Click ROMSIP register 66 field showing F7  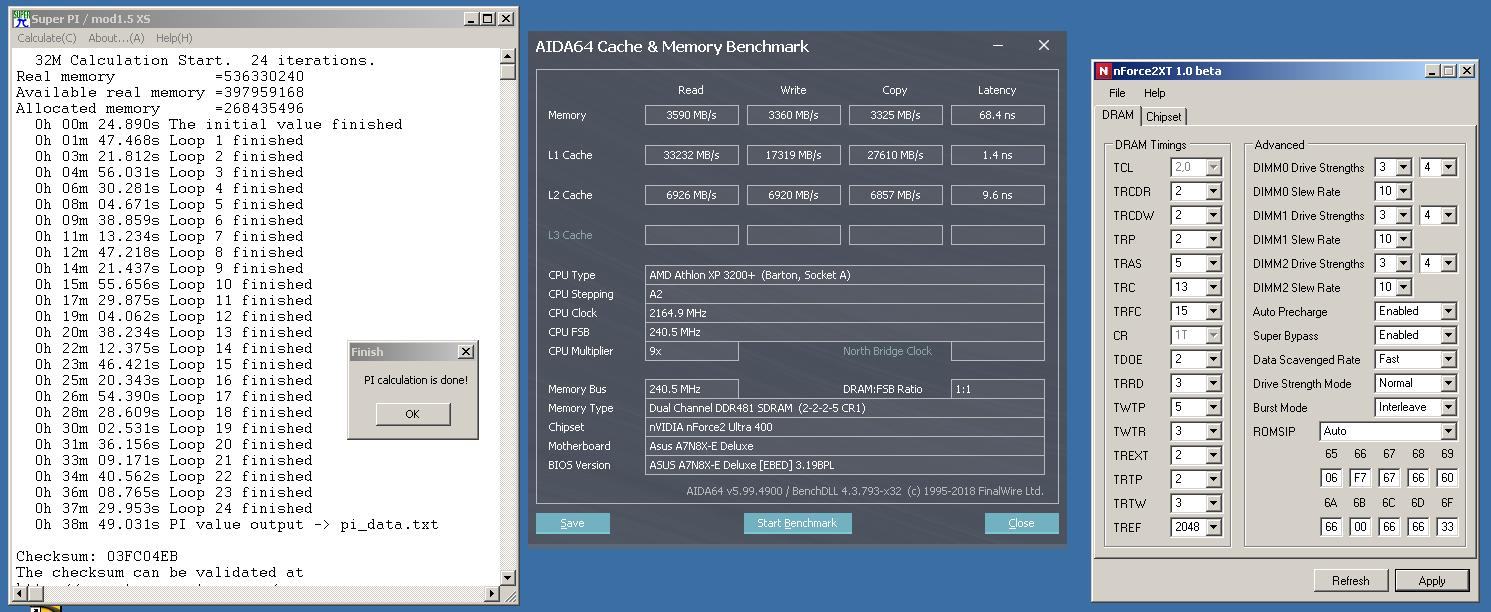coord(1359,479)
